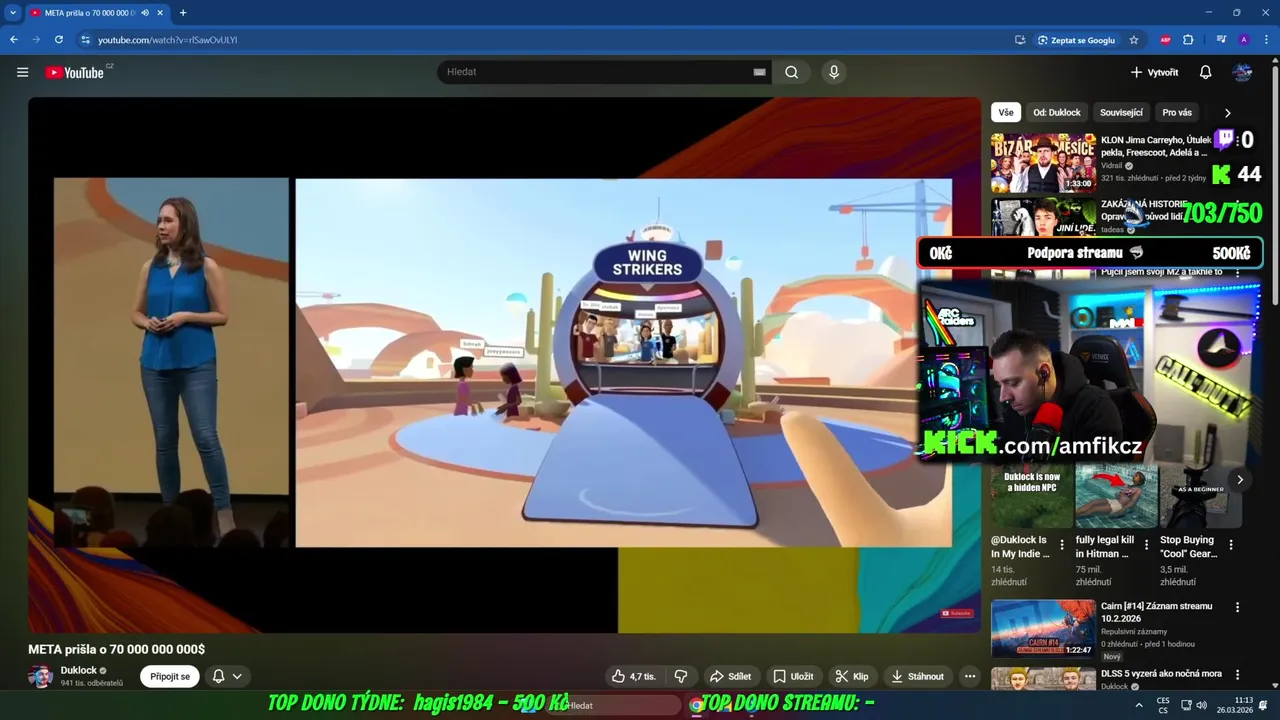Viewport: 1280px width, 720px height.
Task: Open the Duklock channel name link
Action: 79,670
